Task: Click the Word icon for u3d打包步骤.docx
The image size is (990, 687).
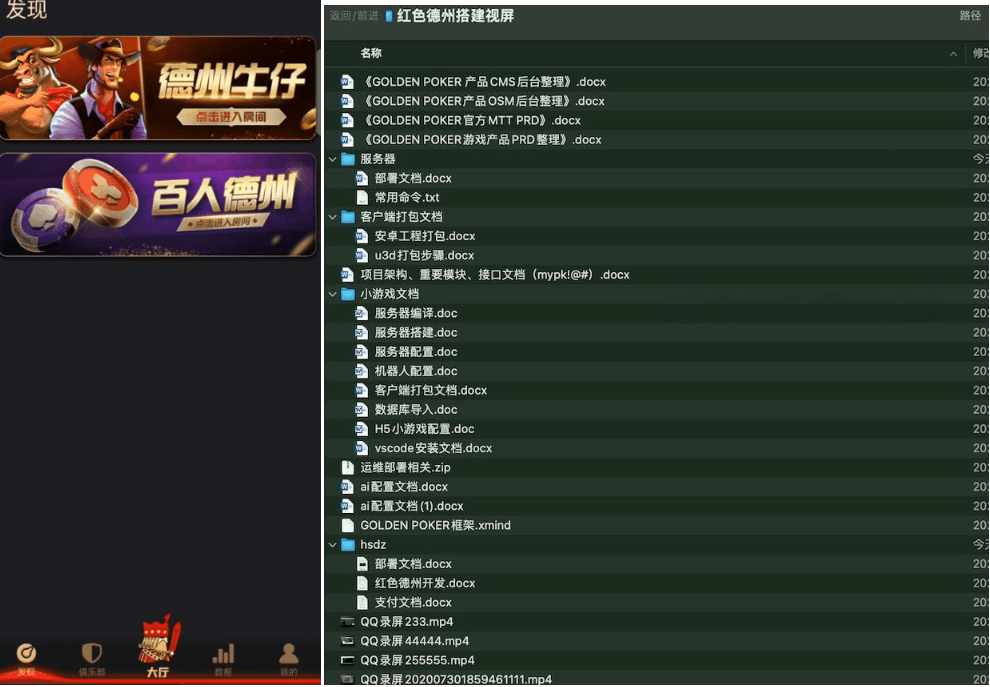Action: (x=361, y=256)
